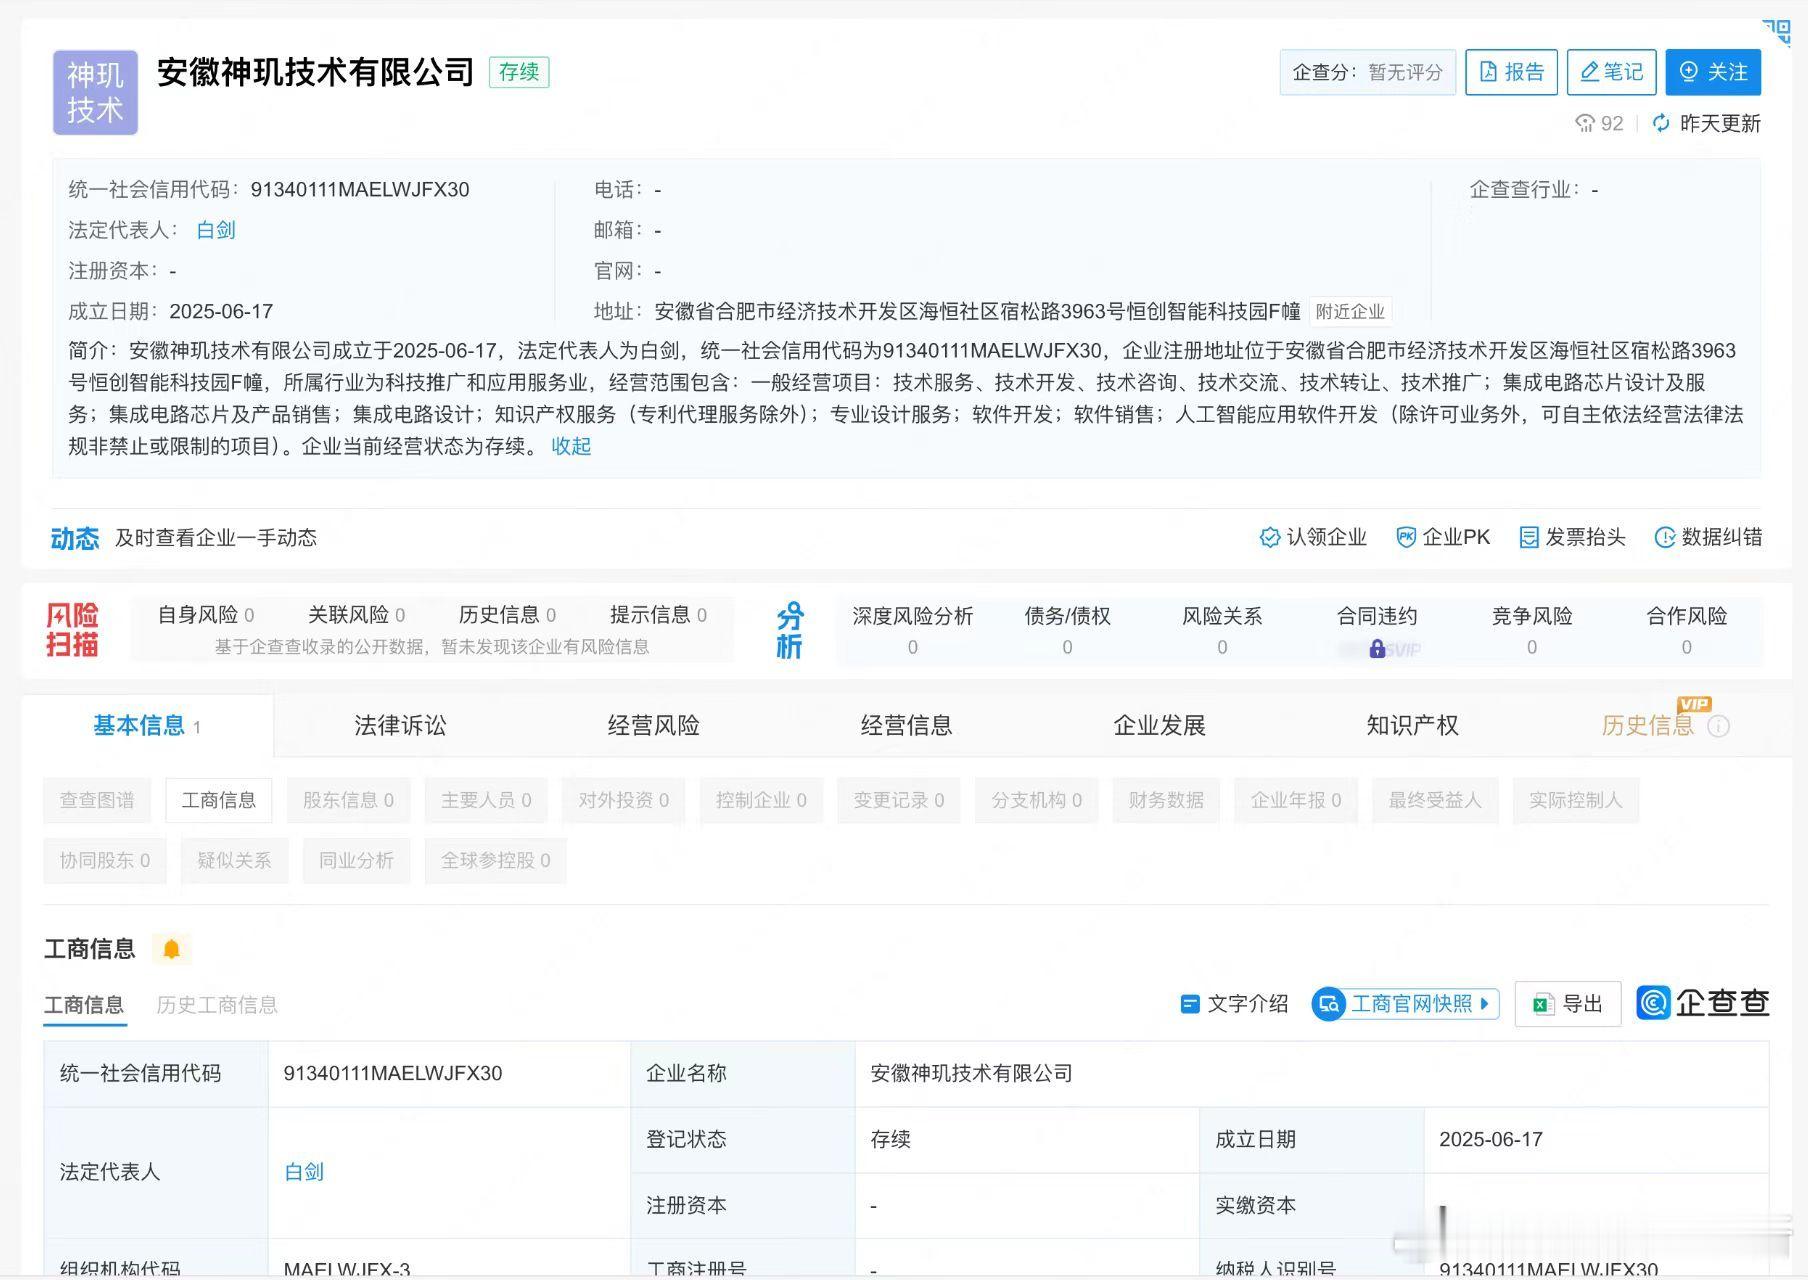This screenshot has width=1808, height=1280.
Task: Open the 笔记 notes button
Action: point(1611,72)
